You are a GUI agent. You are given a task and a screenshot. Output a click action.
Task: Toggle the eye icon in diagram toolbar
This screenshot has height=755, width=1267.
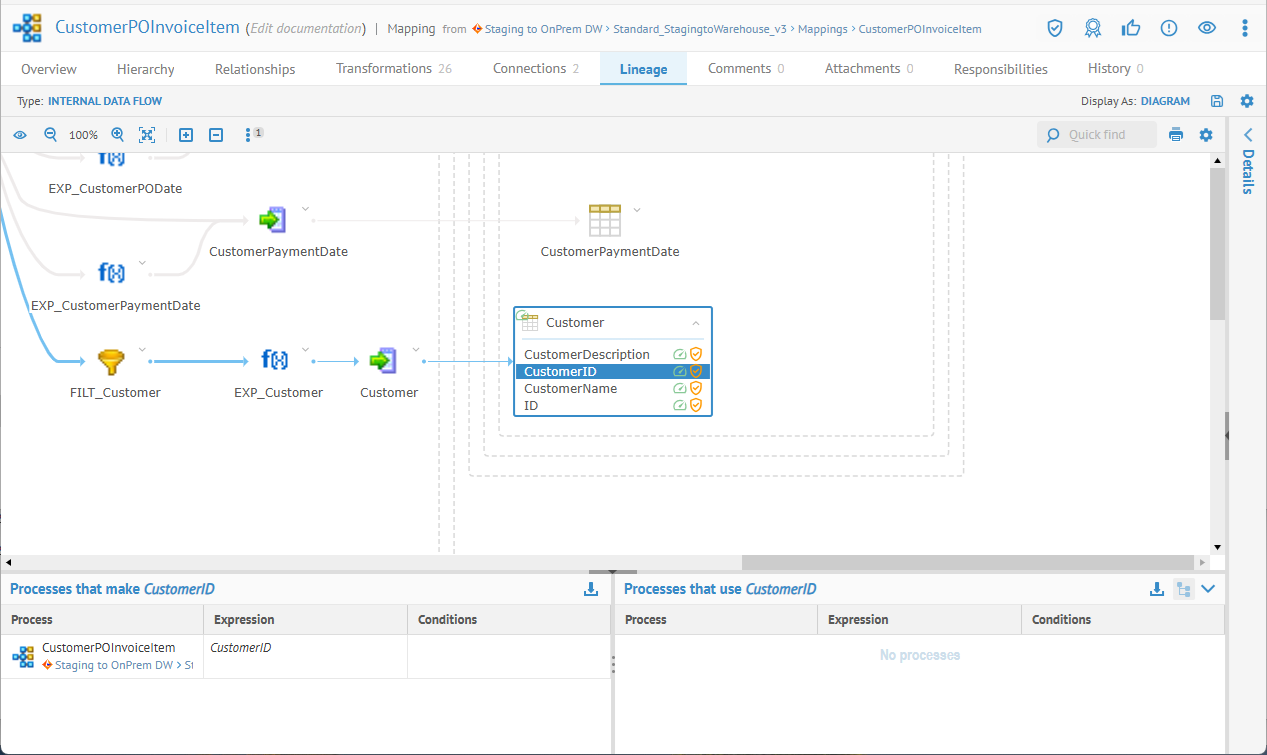(x=20, y=135)
